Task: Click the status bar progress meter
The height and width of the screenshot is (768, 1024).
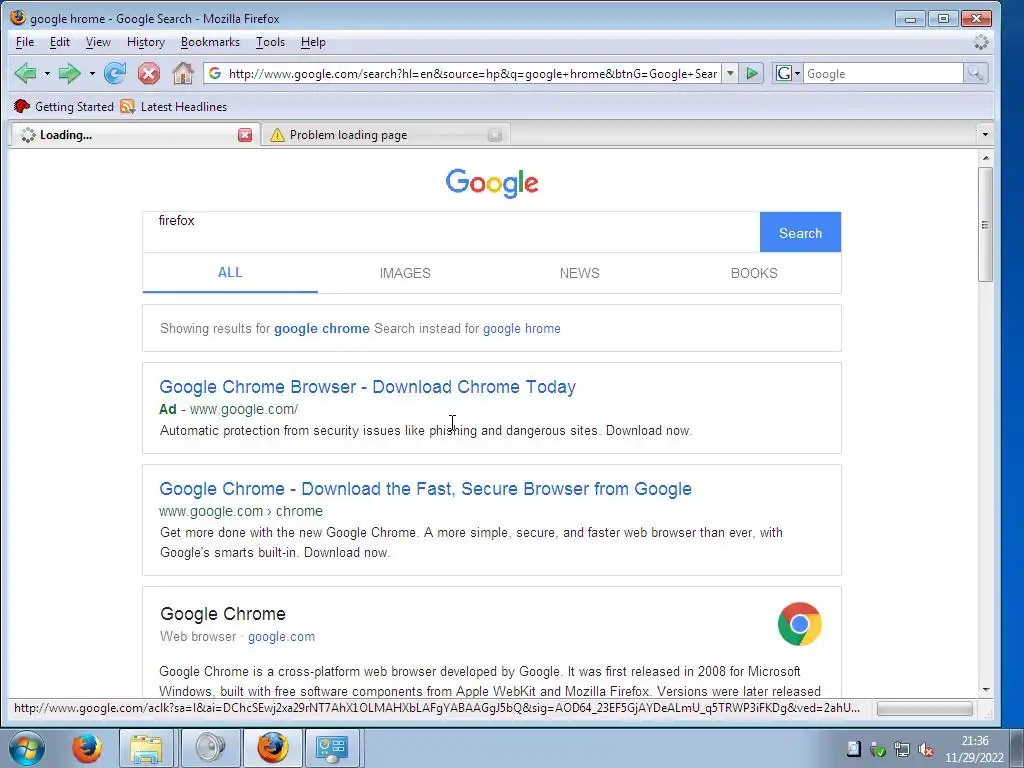Action: (x=924, y=708)
